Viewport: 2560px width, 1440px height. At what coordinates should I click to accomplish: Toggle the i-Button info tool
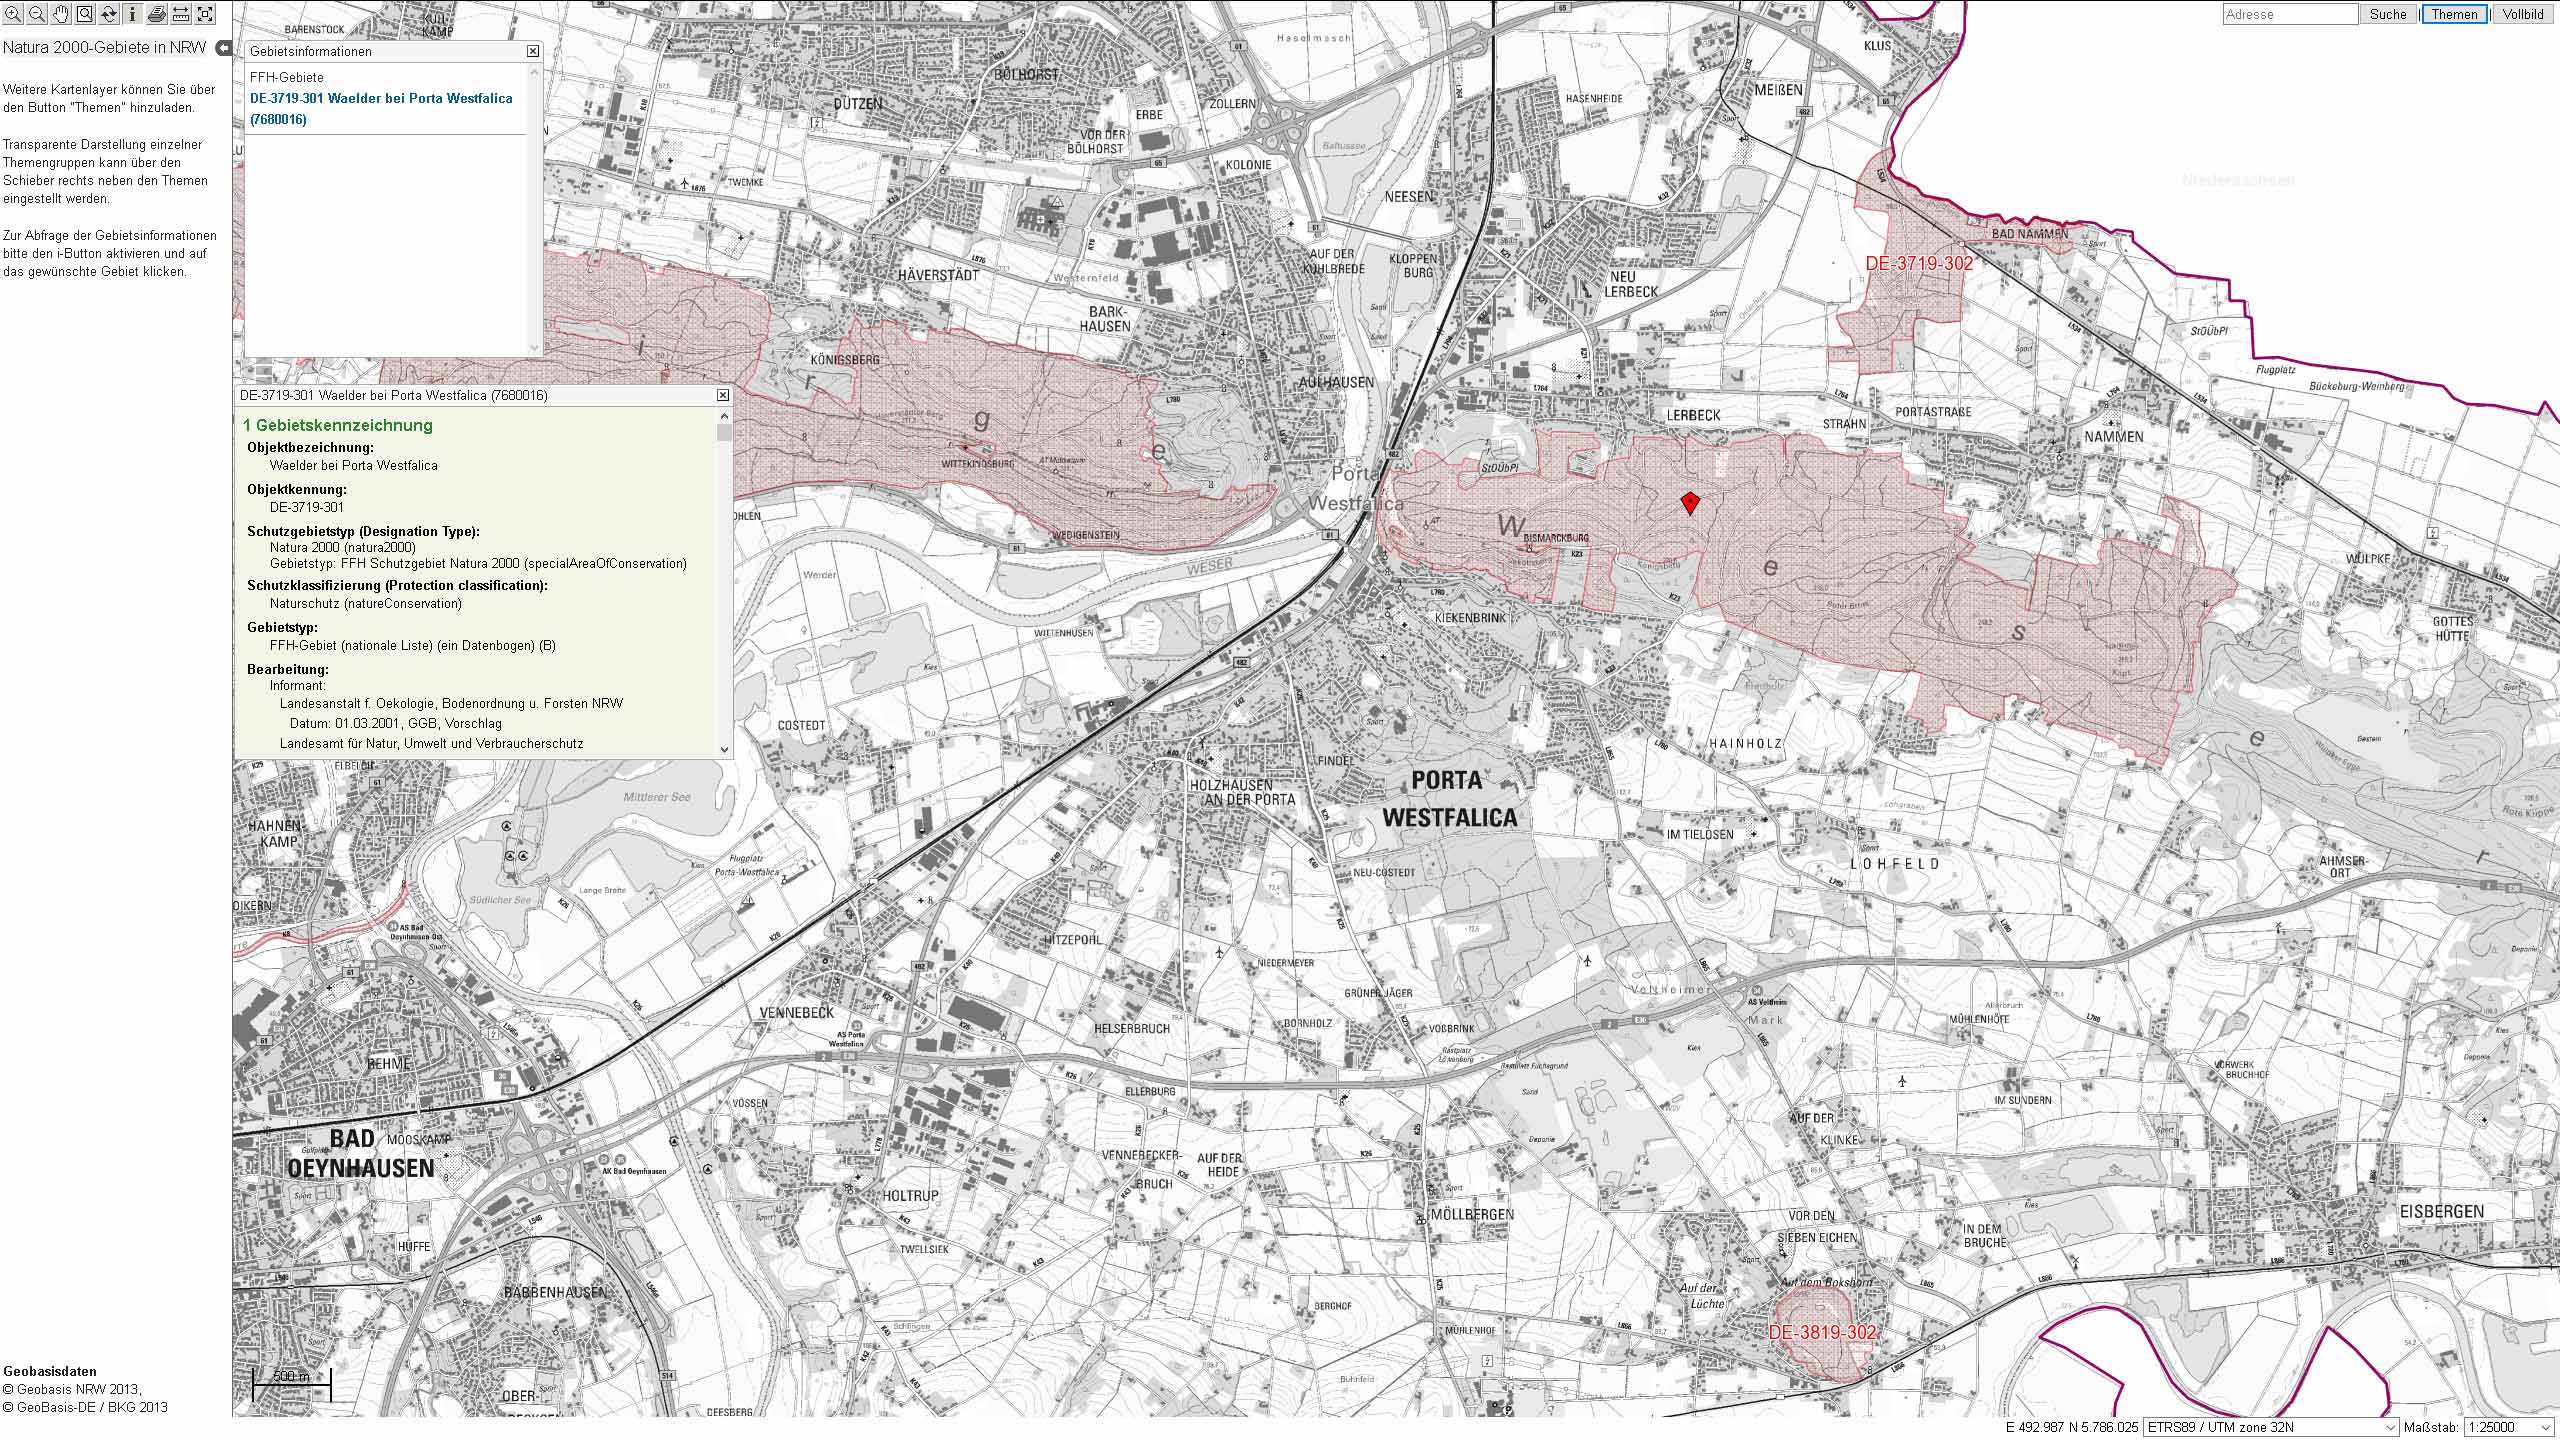(x=133, y=14)
